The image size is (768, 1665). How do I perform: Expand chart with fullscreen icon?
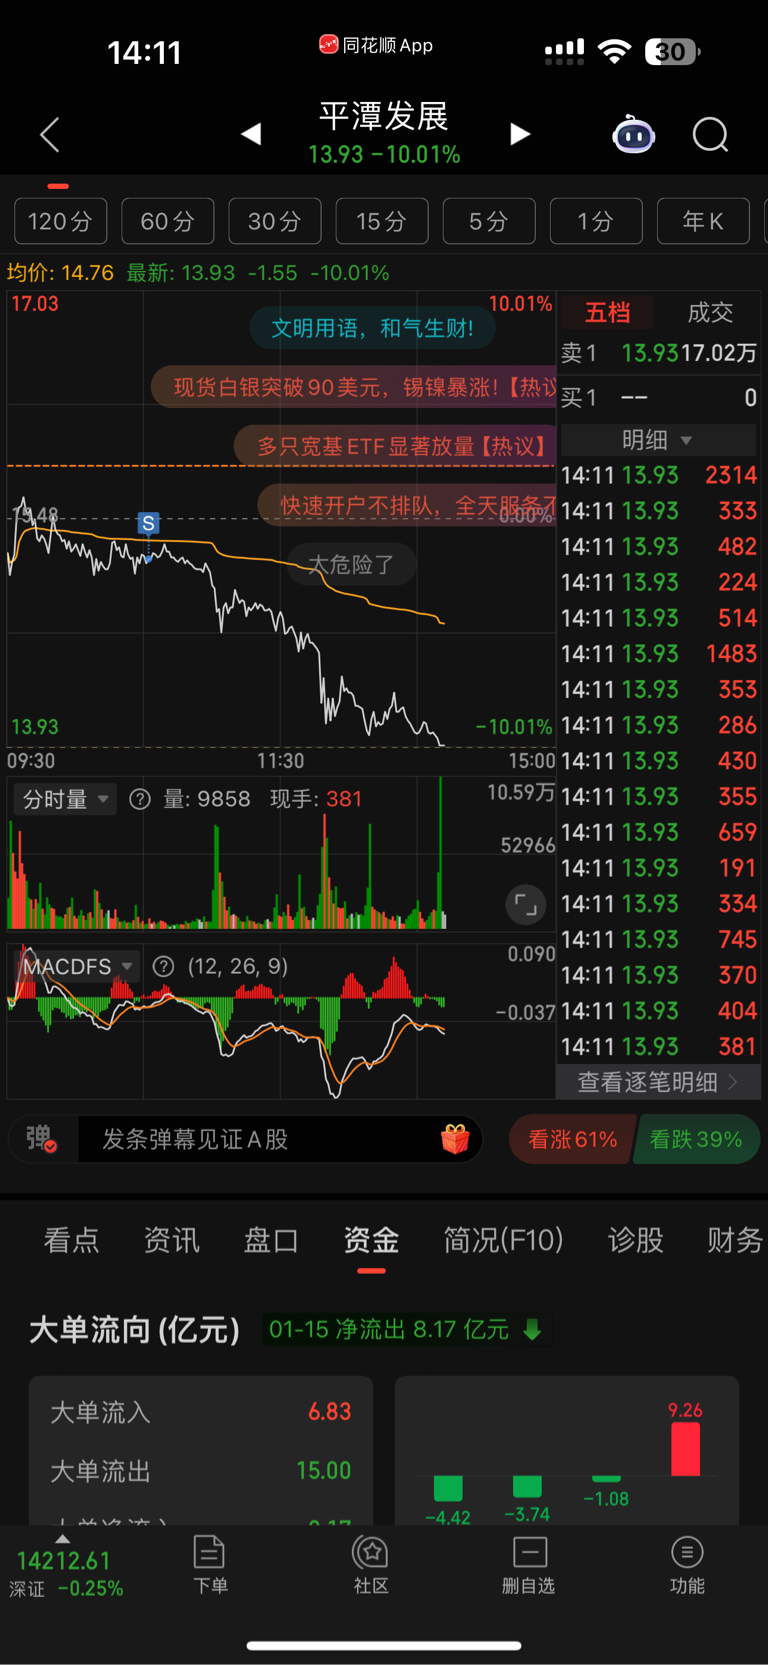(526, 906)
